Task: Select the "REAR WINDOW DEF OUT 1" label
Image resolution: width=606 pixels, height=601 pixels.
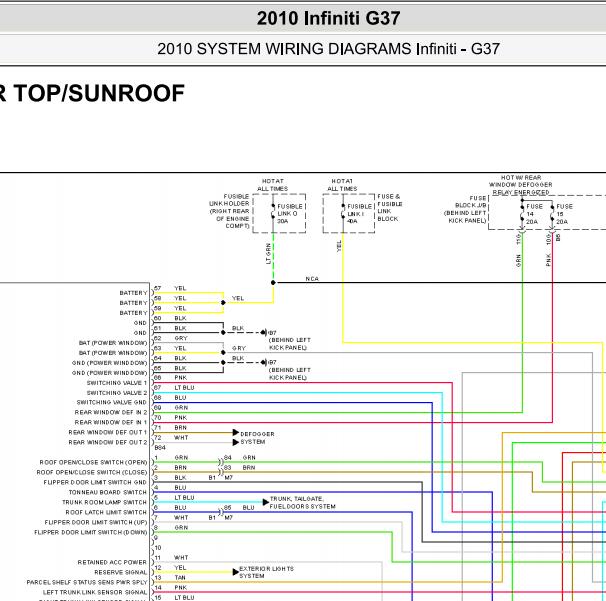Action: tap(108, 432)
